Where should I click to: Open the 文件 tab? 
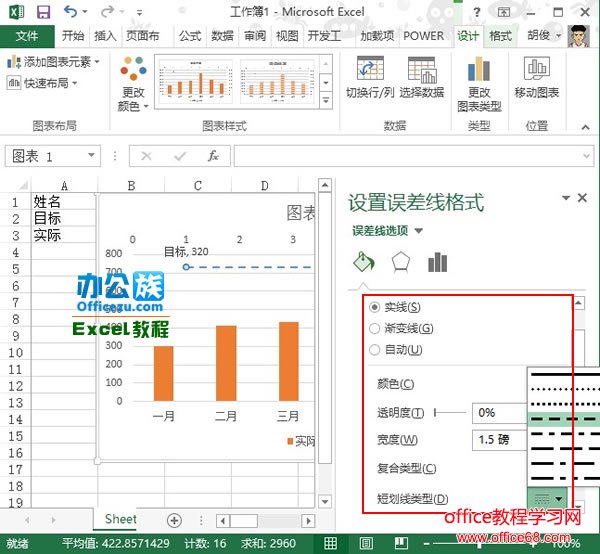27,36
